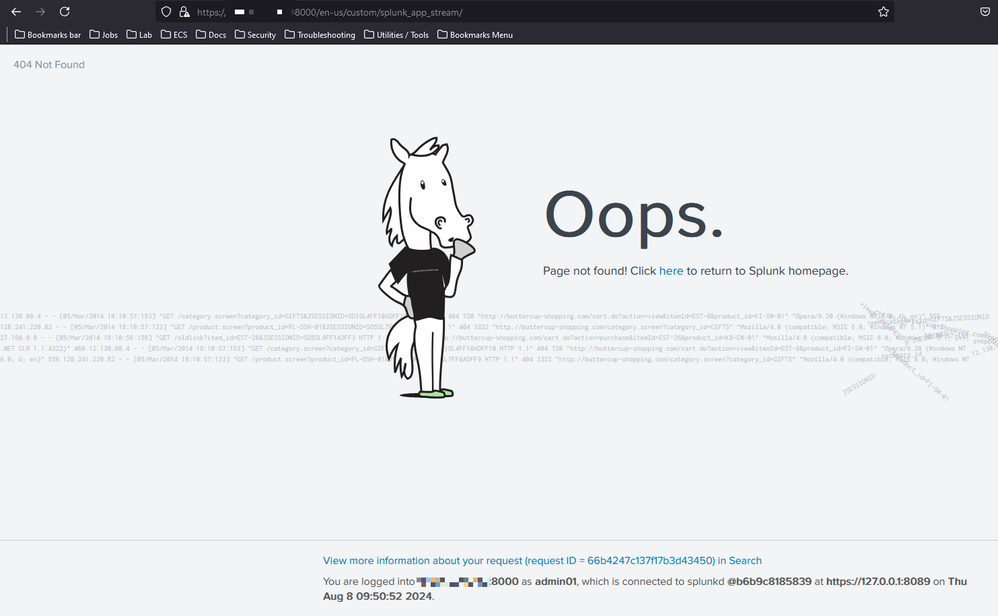The width and height of the screenshot is (998, 616).
Task: Open the Docs bookmark folder
Action: (x=211, y=34)
